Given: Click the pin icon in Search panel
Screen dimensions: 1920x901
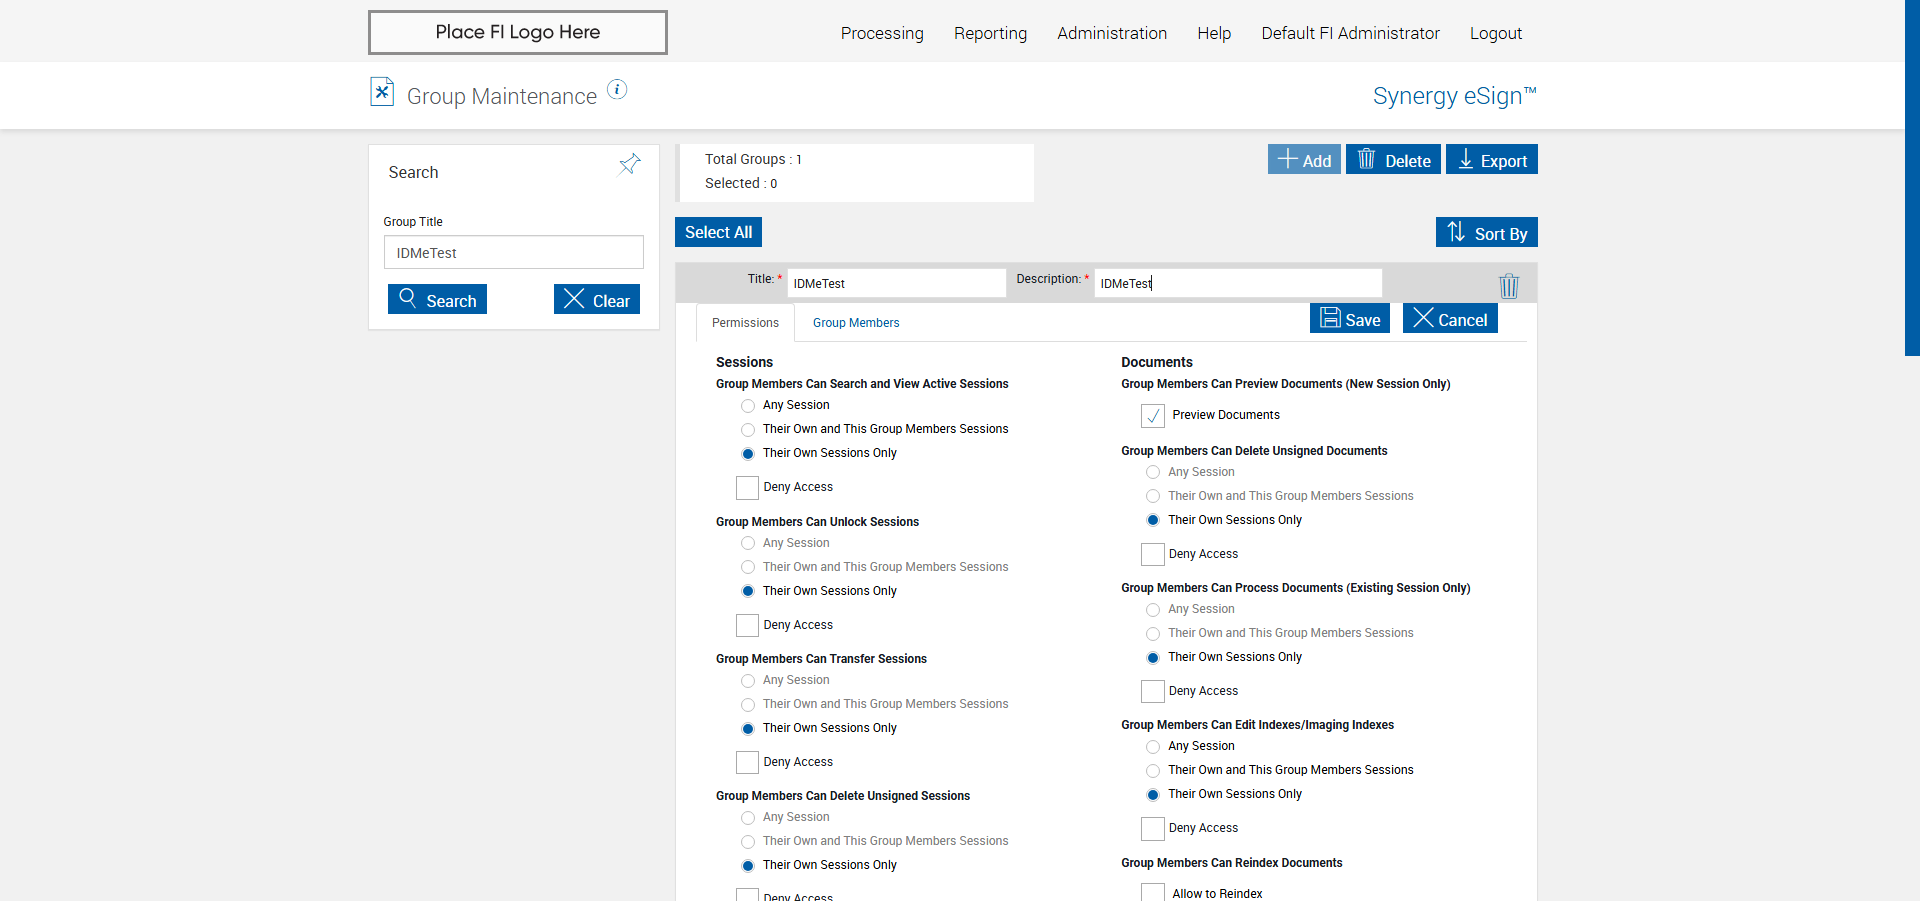Looking at the screenshot, I should coord(629,164).
